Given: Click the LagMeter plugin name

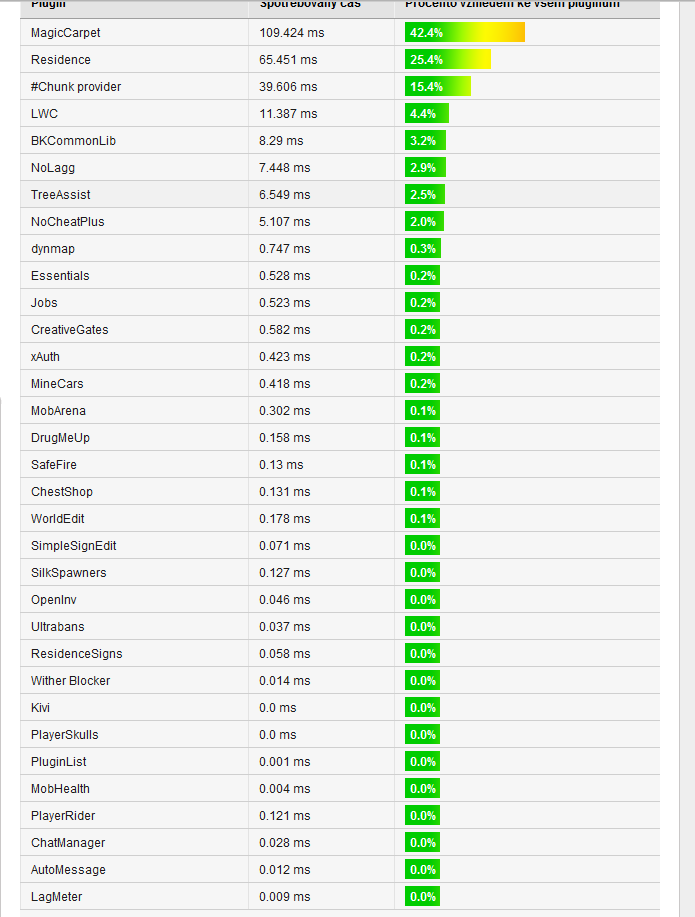Looking at the screenshot, I should pyautogui.click(x=57, y=897).
